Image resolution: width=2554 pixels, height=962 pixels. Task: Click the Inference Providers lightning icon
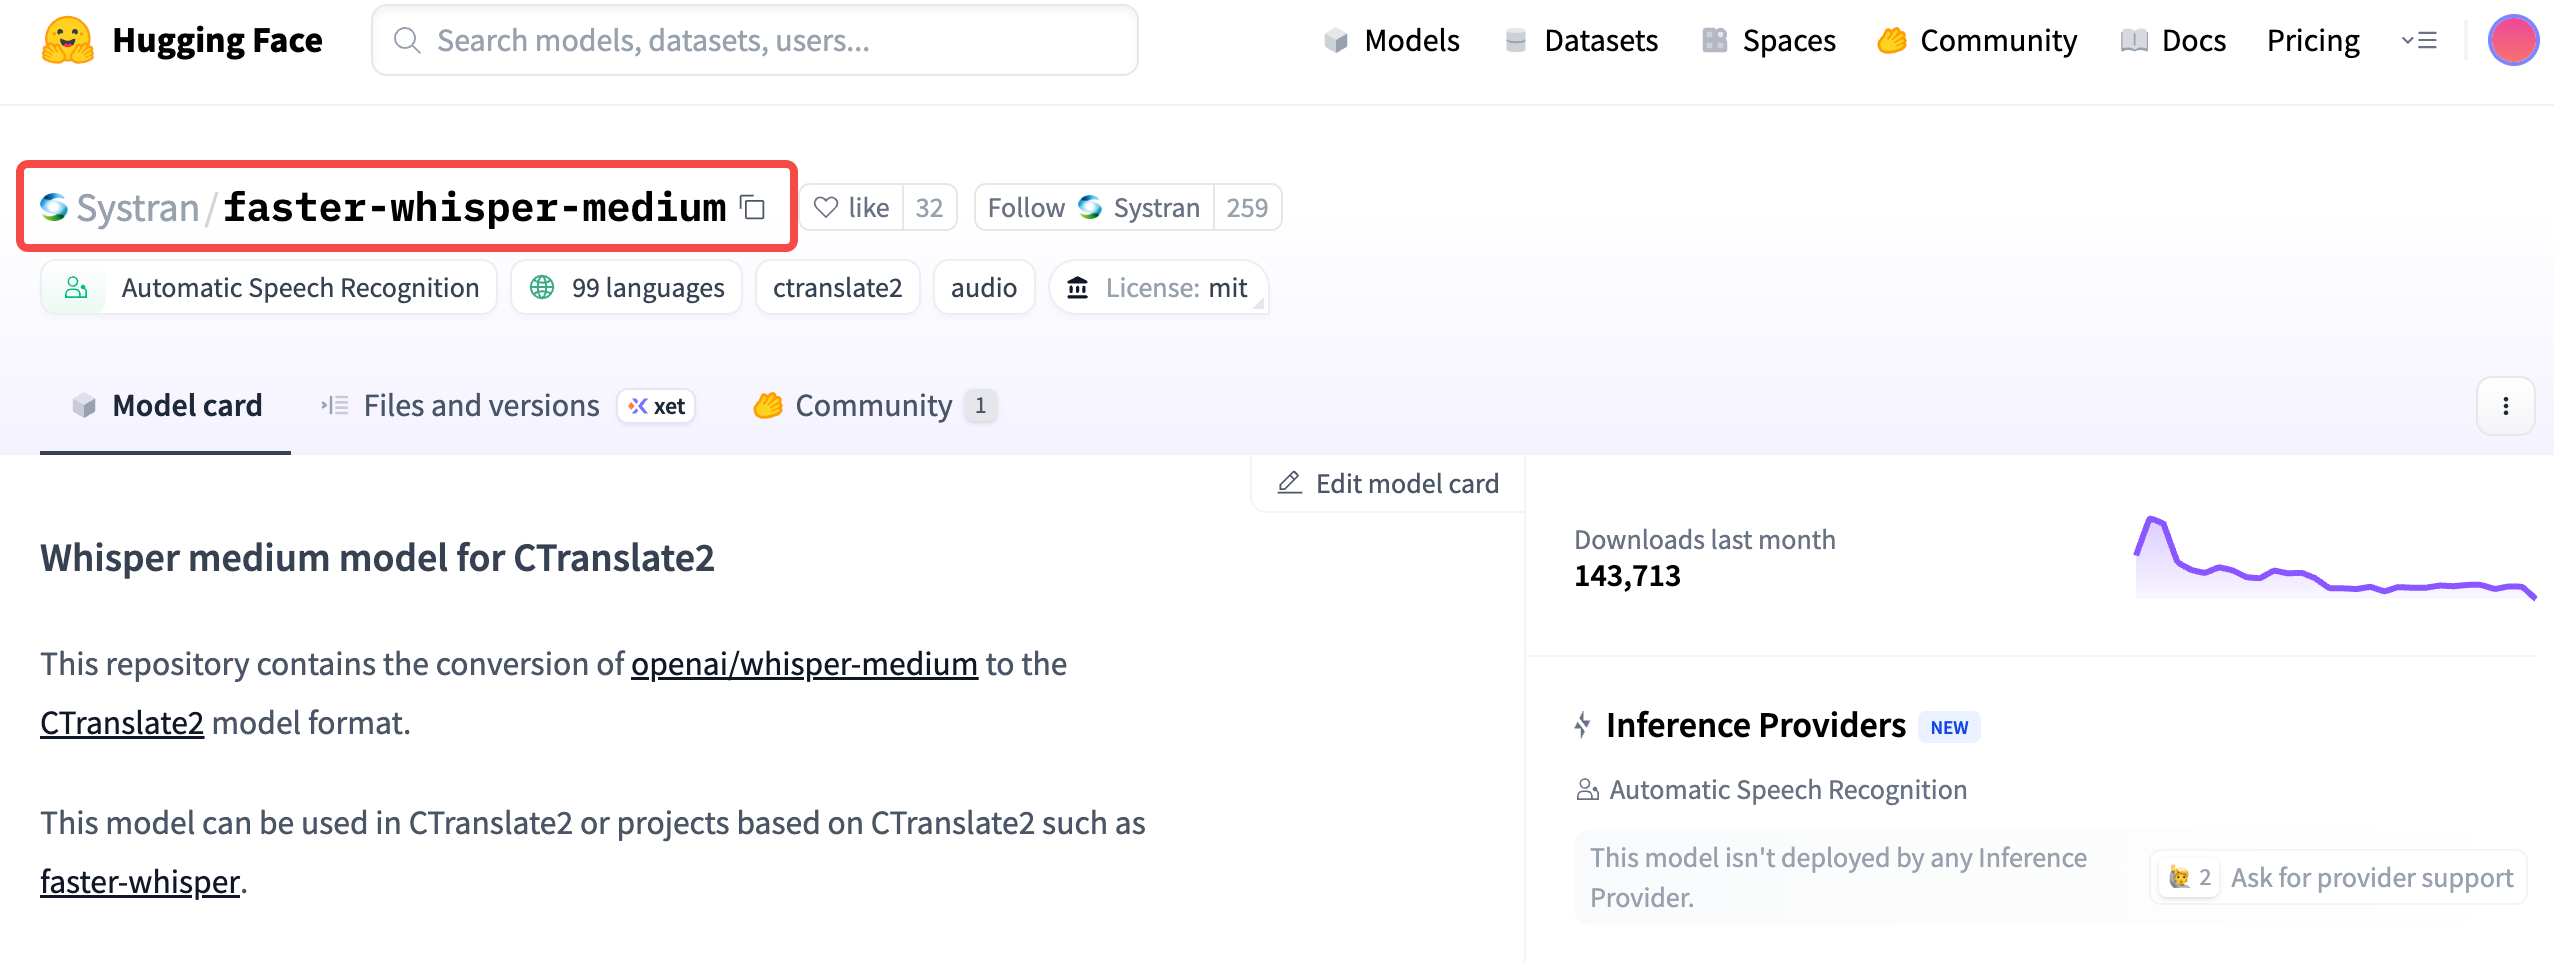pos(1583,725)
